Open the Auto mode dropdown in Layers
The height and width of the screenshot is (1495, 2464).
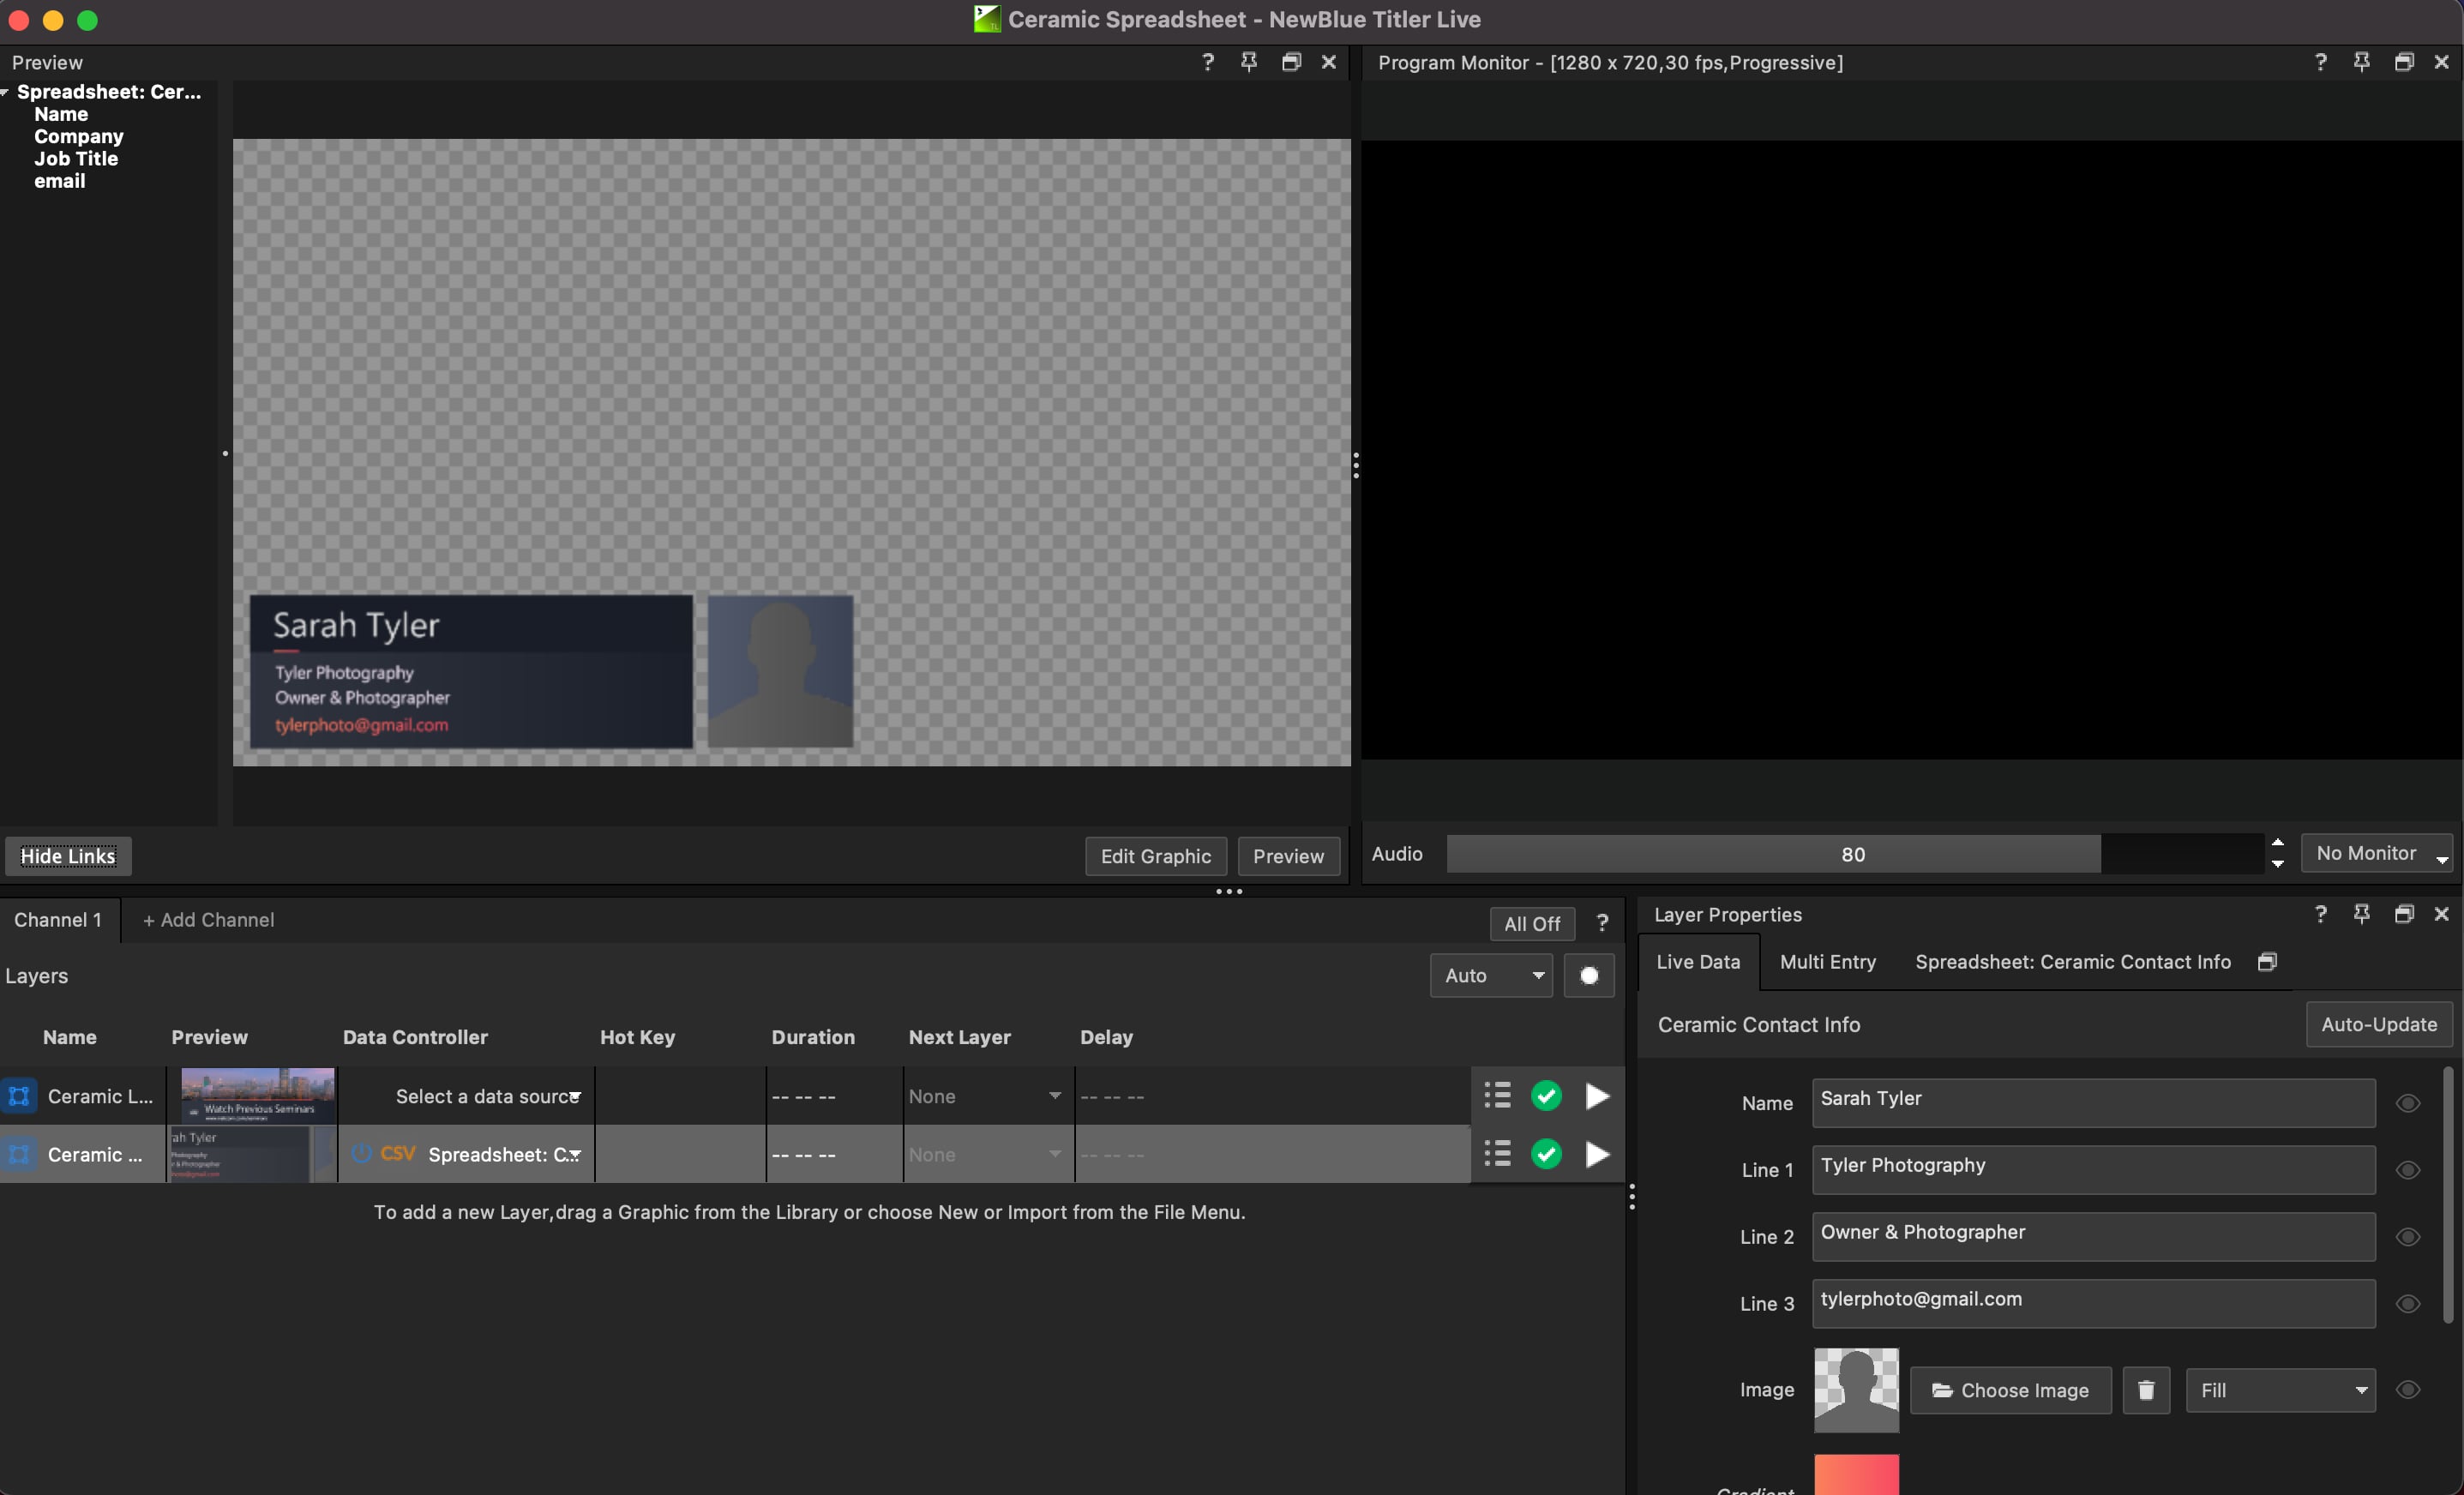1491,975
